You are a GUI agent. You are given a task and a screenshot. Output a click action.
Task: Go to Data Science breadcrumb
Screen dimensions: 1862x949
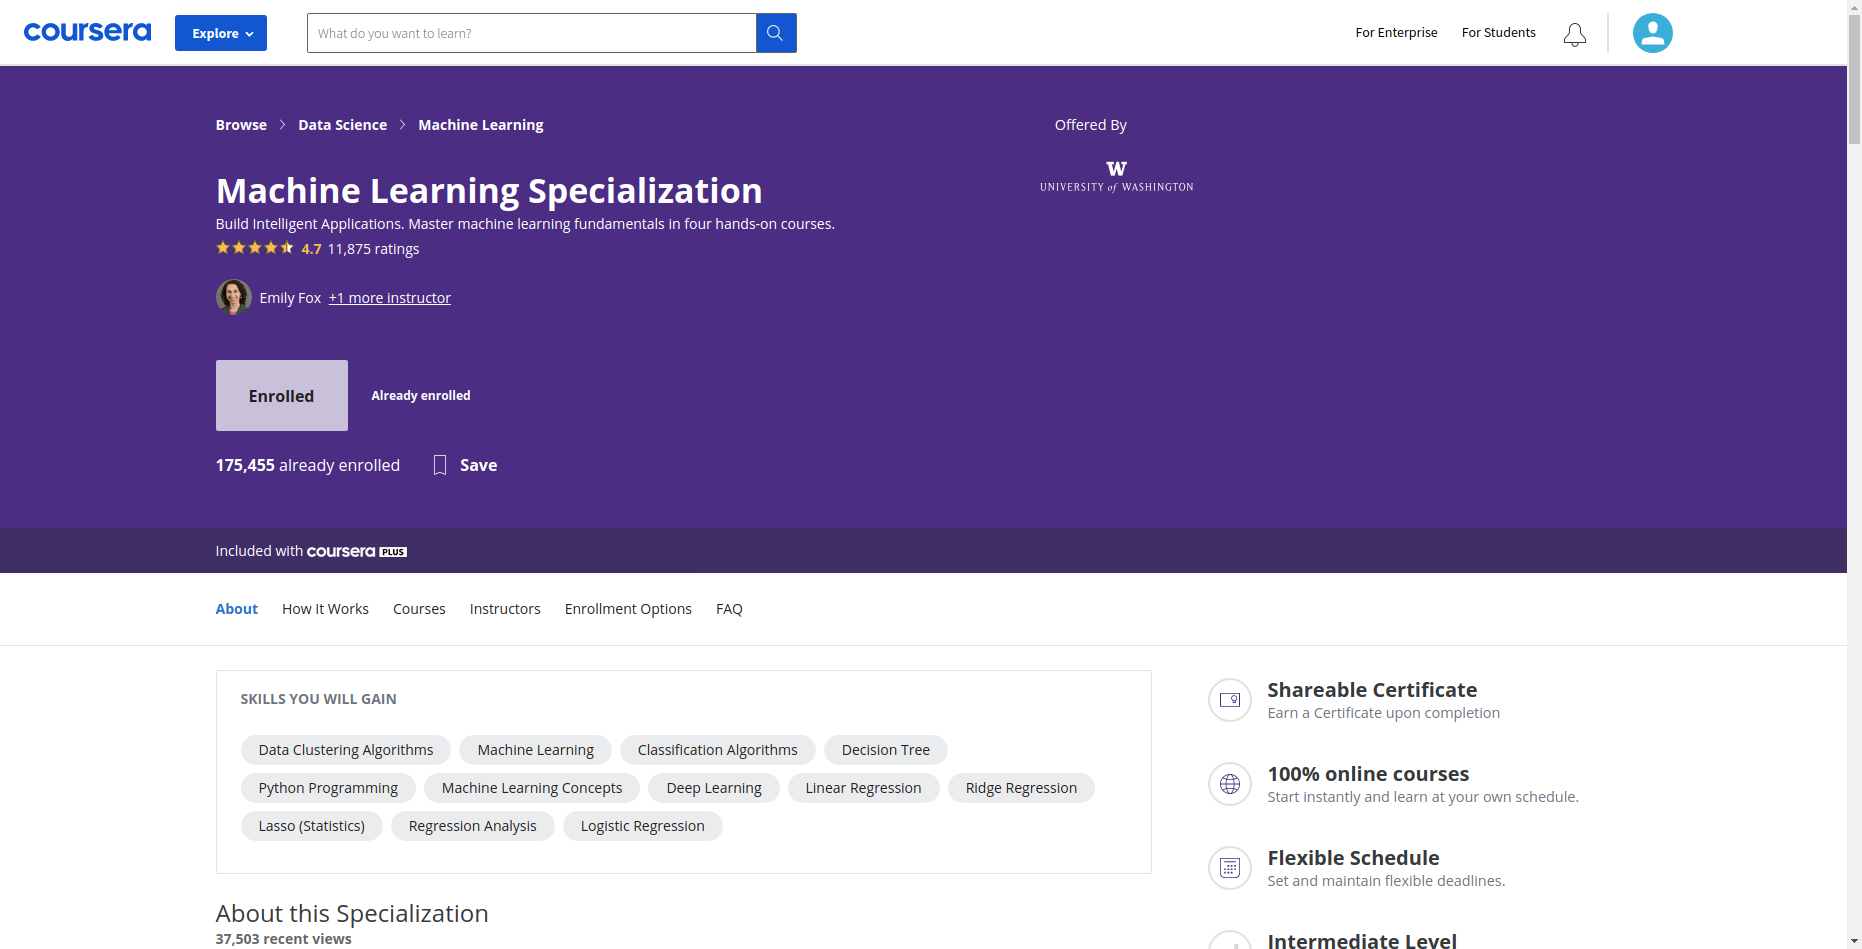(342, 125)
